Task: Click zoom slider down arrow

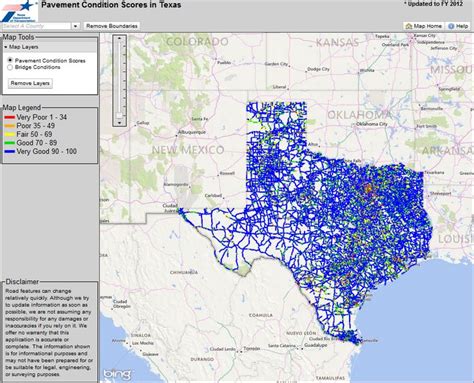Action: [119, 123]
